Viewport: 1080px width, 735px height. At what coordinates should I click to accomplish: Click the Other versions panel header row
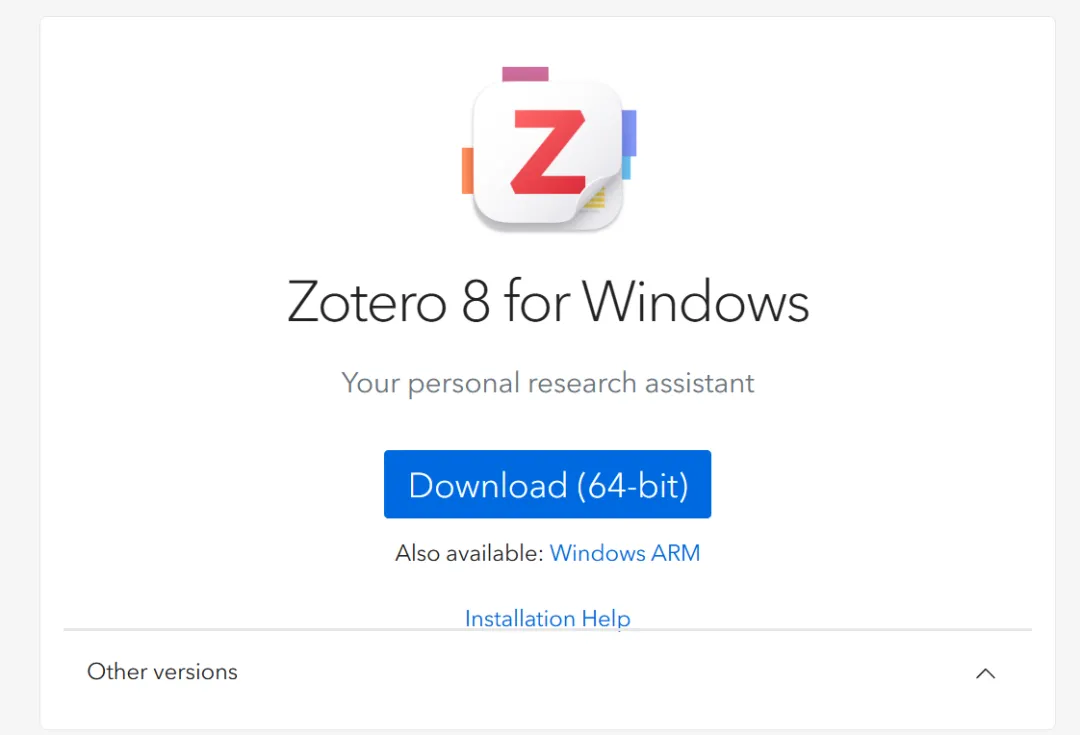click(x=547, y=673)
